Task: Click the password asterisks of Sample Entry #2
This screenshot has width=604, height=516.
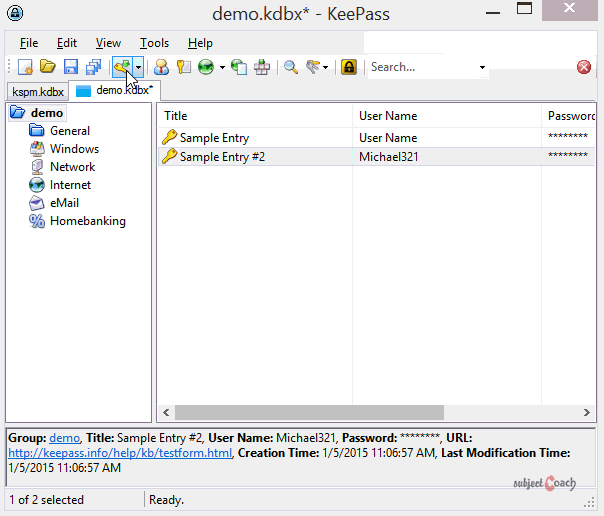Action: 568,155
